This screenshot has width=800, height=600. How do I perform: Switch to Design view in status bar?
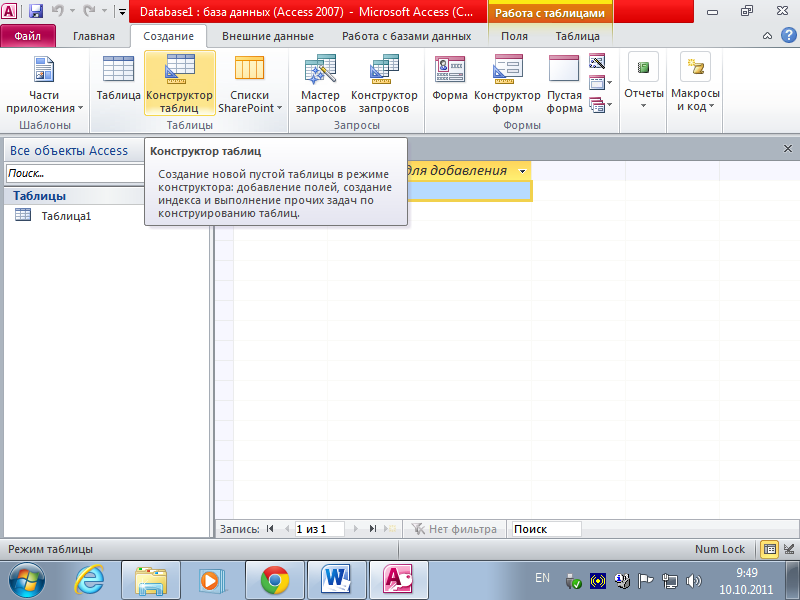coord(789,549)
